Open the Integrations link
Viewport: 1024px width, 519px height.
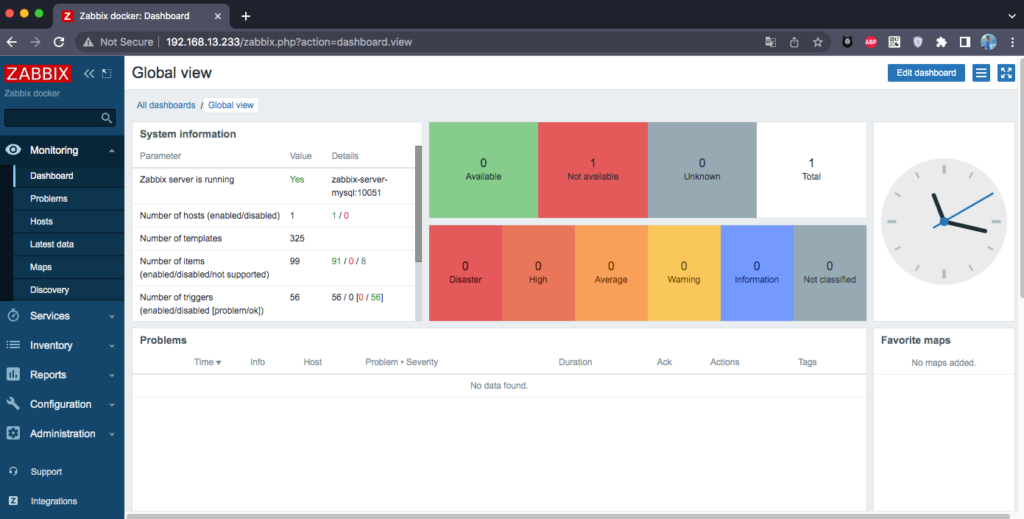54,501
